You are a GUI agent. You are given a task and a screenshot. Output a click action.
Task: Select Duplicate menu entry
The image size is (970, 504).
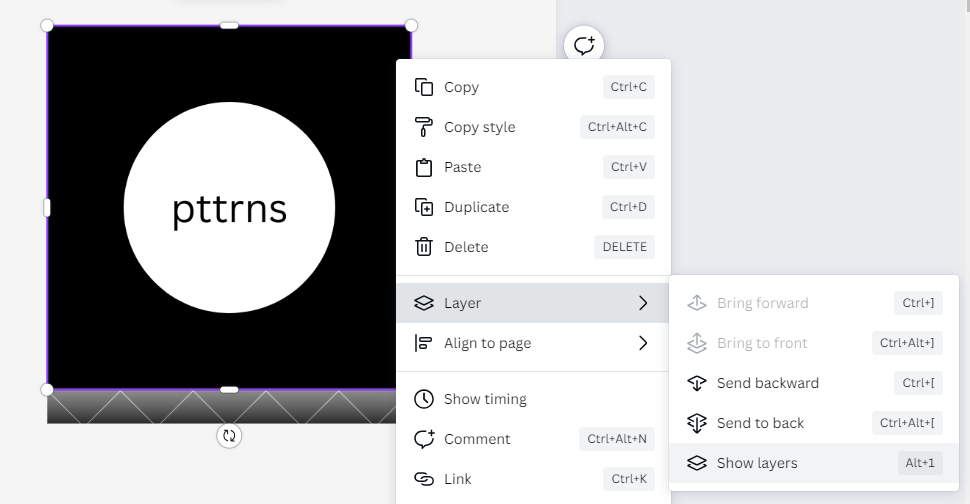coord(533,207)
